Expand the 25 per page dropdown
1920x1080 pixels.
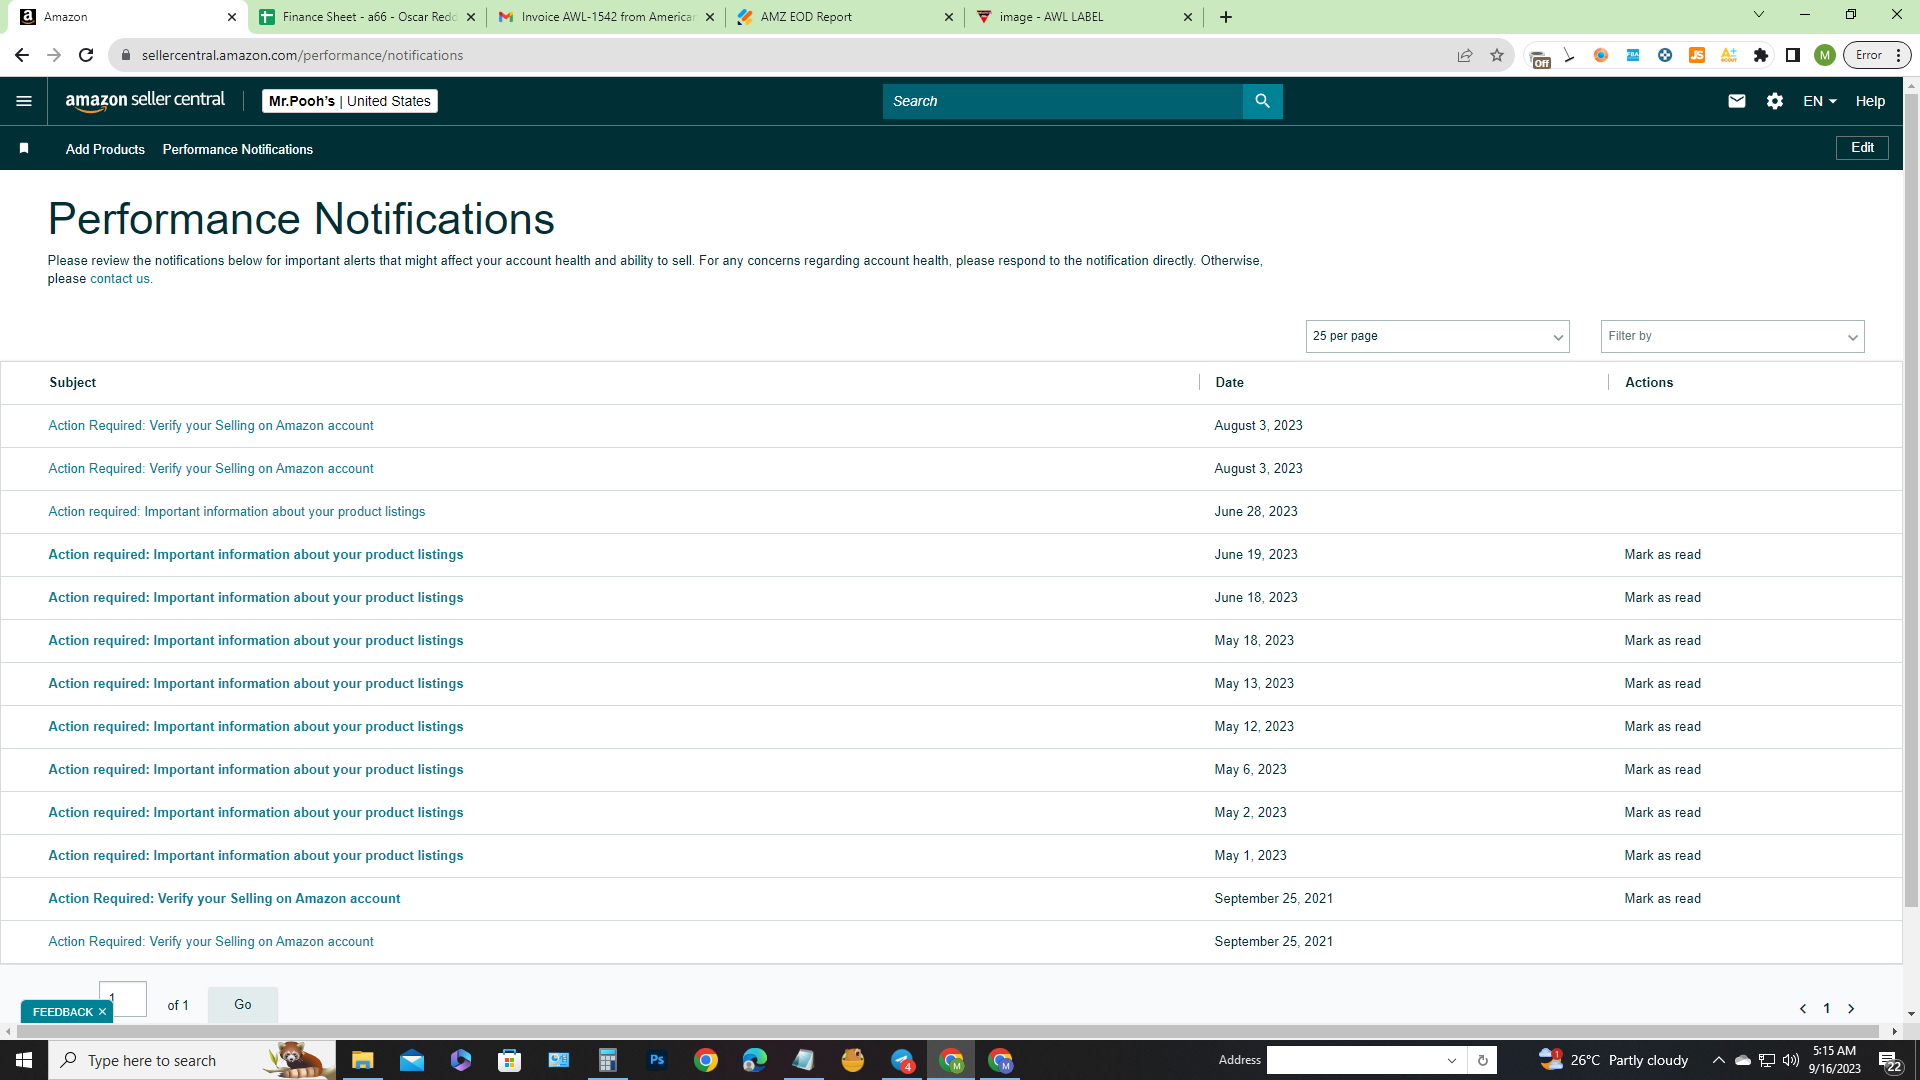click(x=1437, y=336)
